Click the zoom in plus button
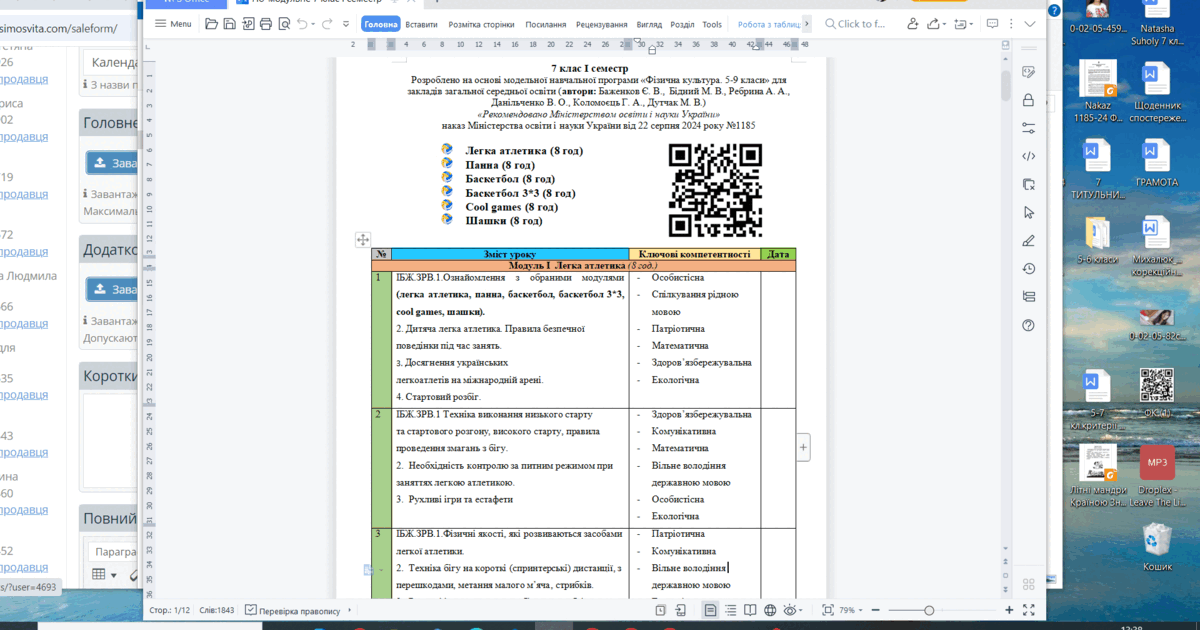 point(1009,610)
